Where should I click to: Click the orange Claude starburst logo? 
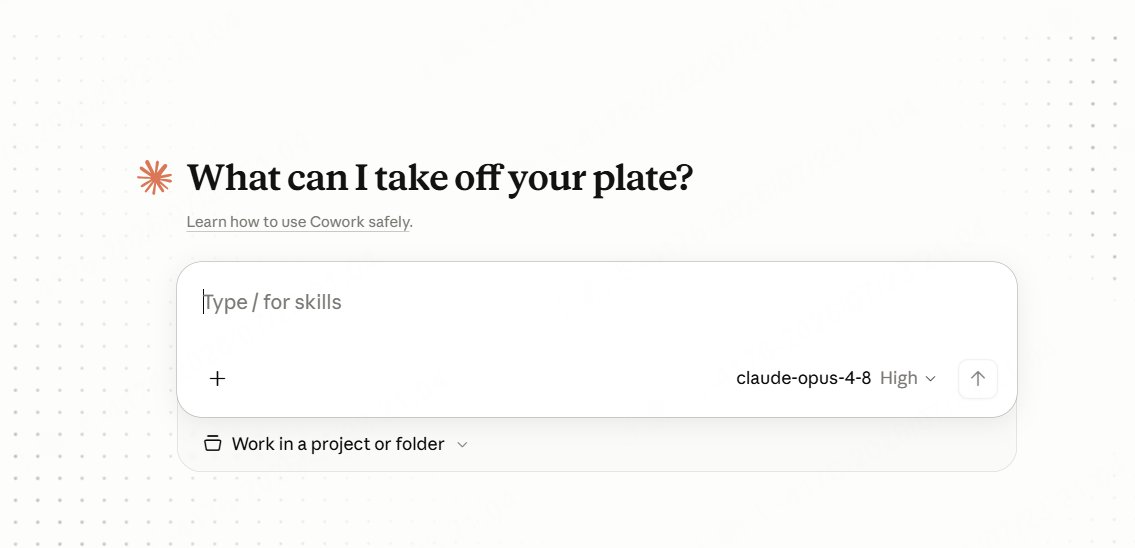(x=154, y=177)
